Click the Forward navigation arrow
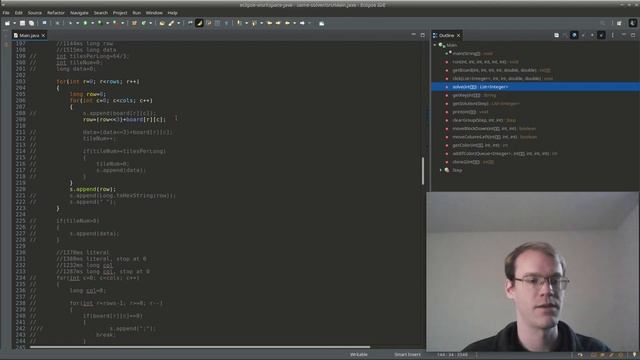Screen dimensions: 640x360 click(302, 23)
